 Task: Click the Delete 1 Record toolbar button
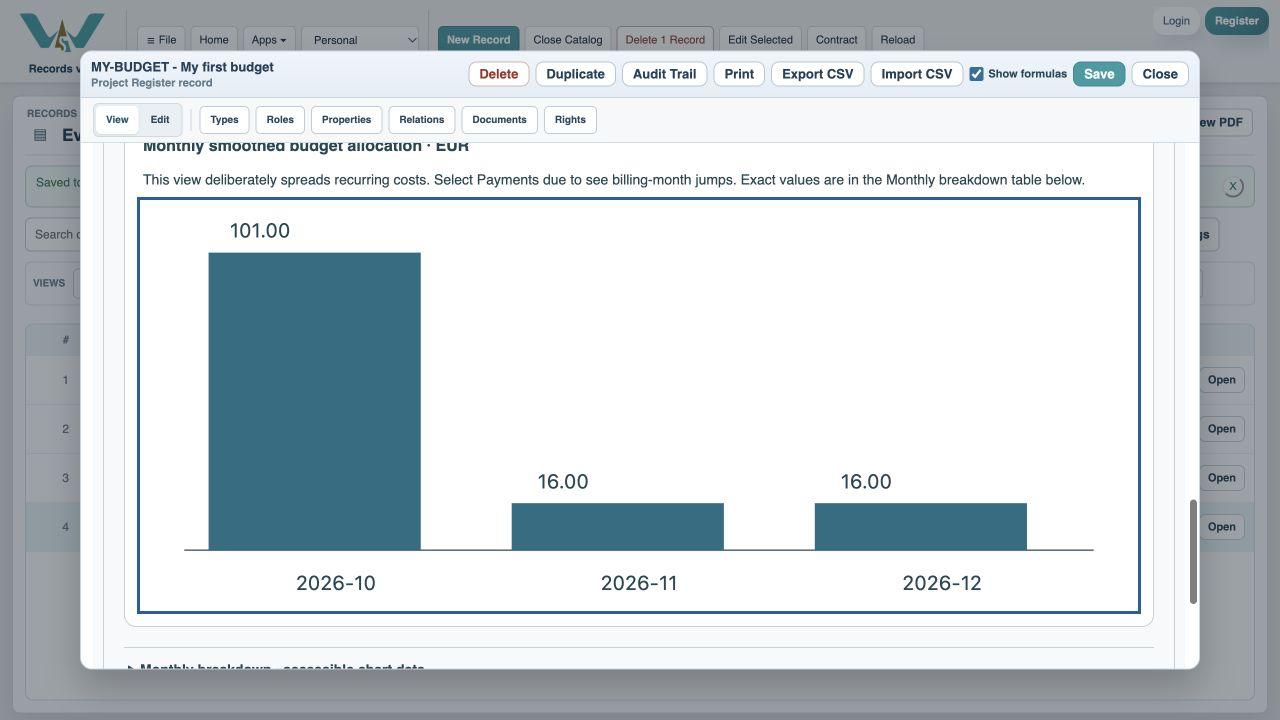665,40
